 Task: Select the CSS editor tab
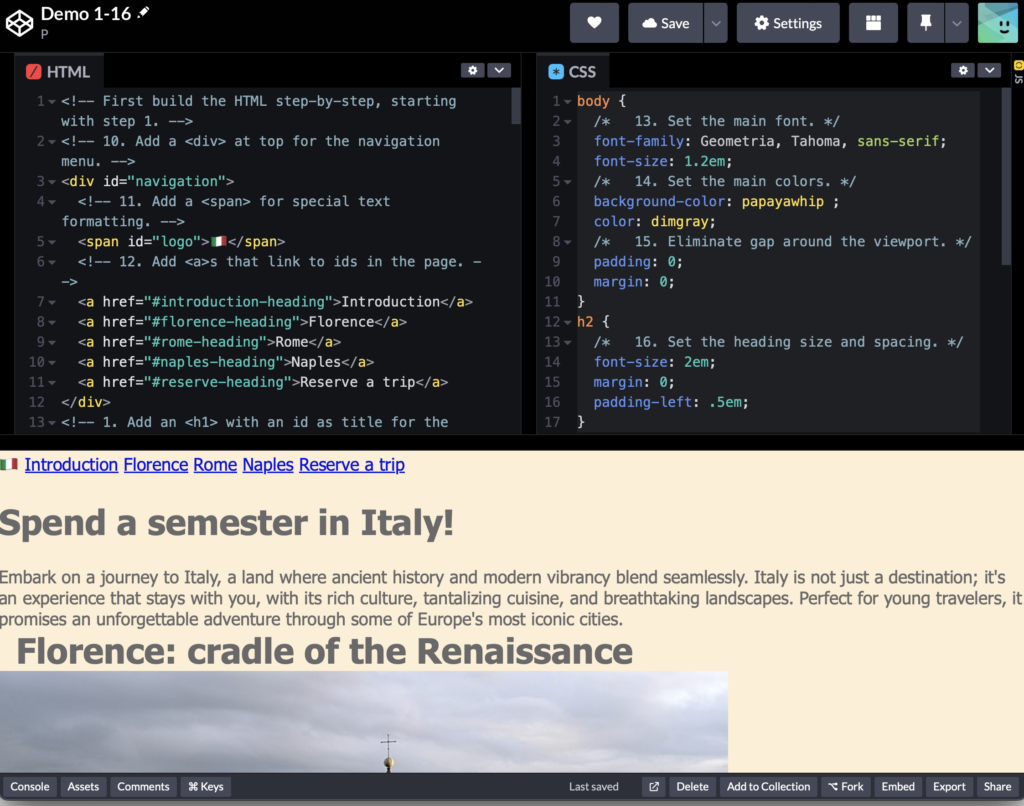click(x=573, y=71)
